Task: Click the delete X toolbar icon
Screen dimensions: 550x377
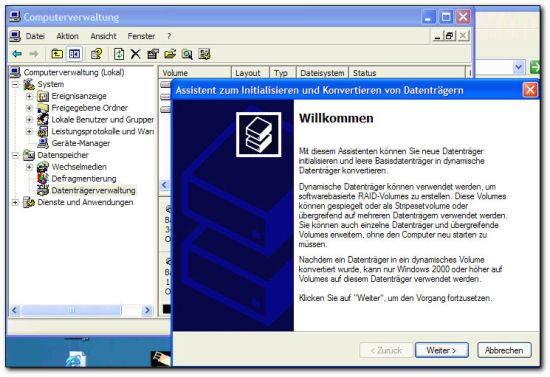Action: [135, 54]
